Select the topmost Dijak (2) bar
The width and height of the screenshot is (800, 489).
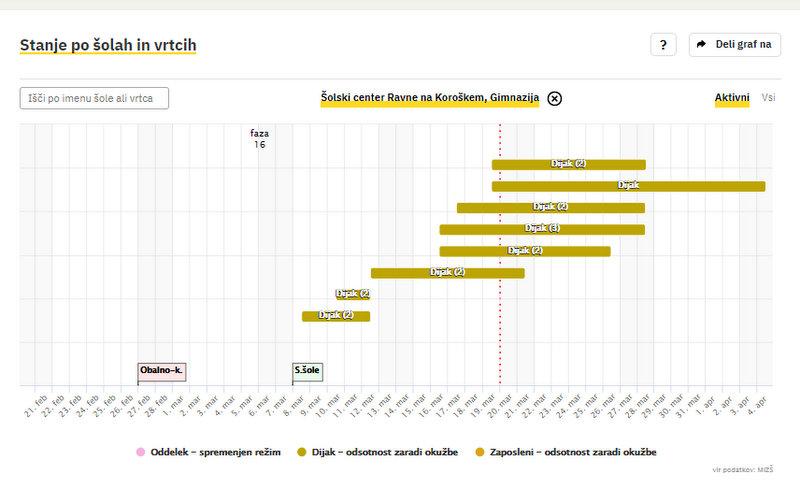[x=568, y=164]
